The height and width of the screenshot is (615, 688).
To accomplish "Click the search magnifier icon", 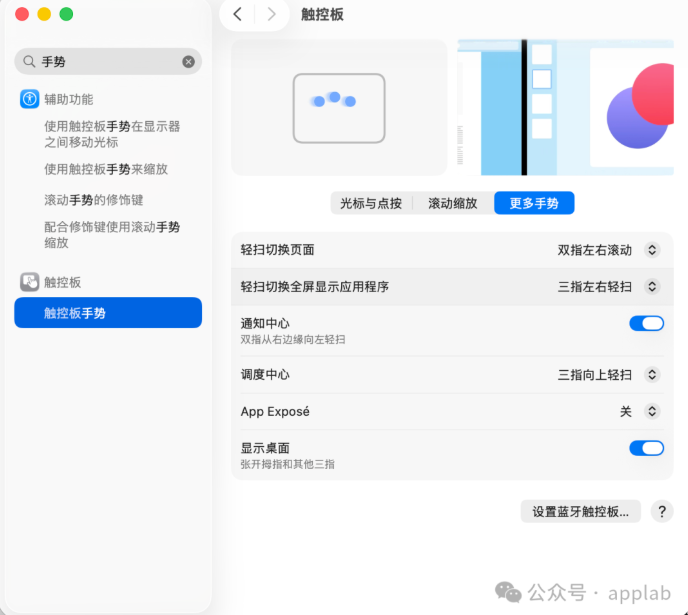I will pyautogui.click(x=29, y=62).
